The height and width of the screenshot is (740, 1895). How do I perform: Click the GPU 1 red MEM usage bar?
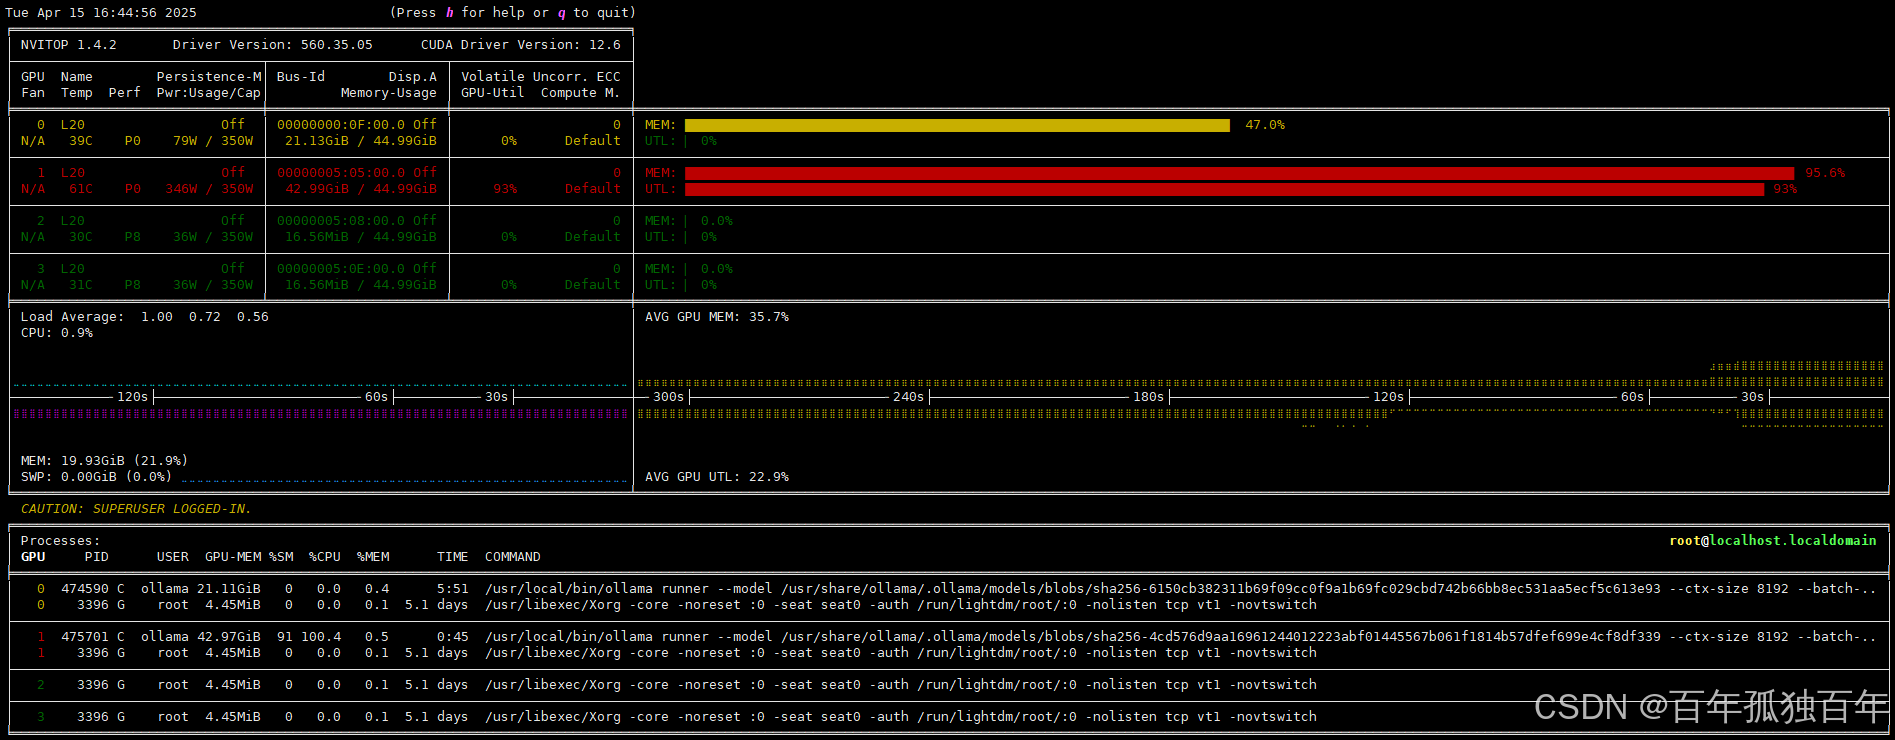1239,173
